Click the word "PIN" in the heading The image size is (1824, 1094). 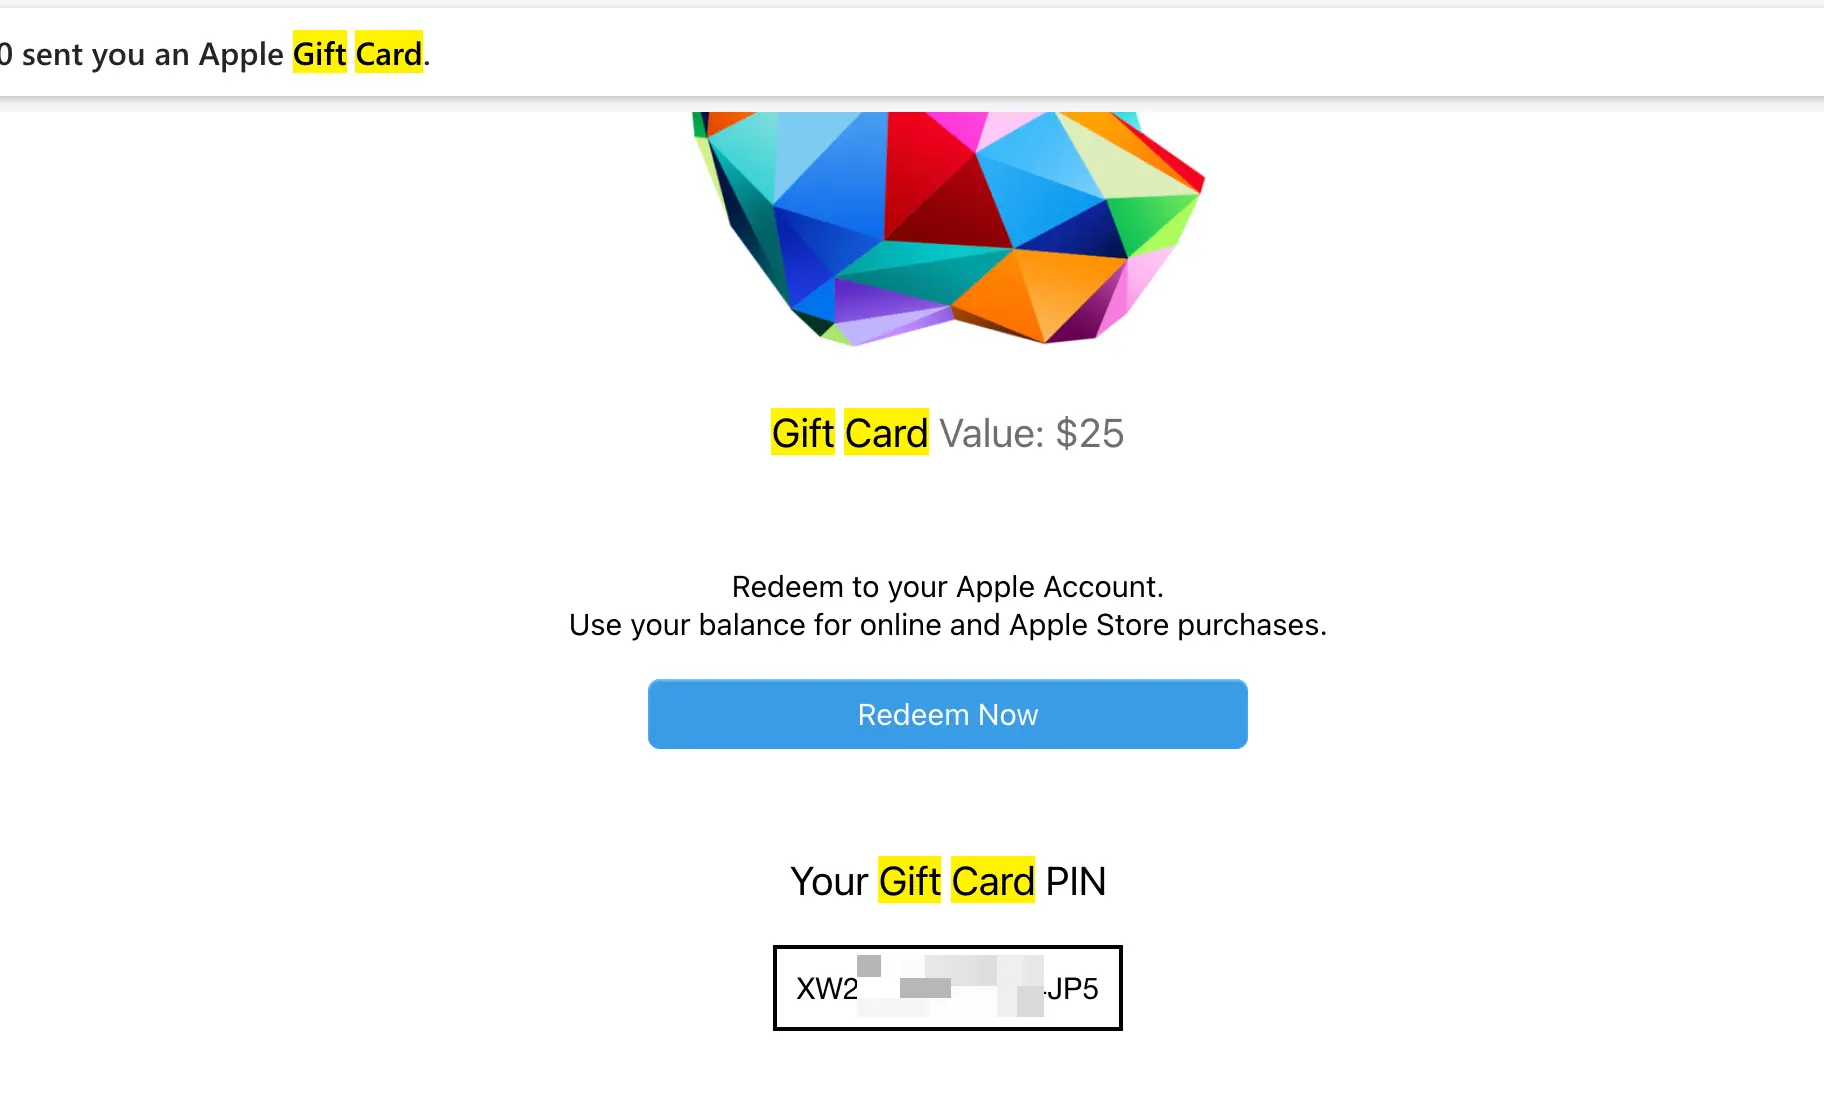click(x=1075, y=881)
